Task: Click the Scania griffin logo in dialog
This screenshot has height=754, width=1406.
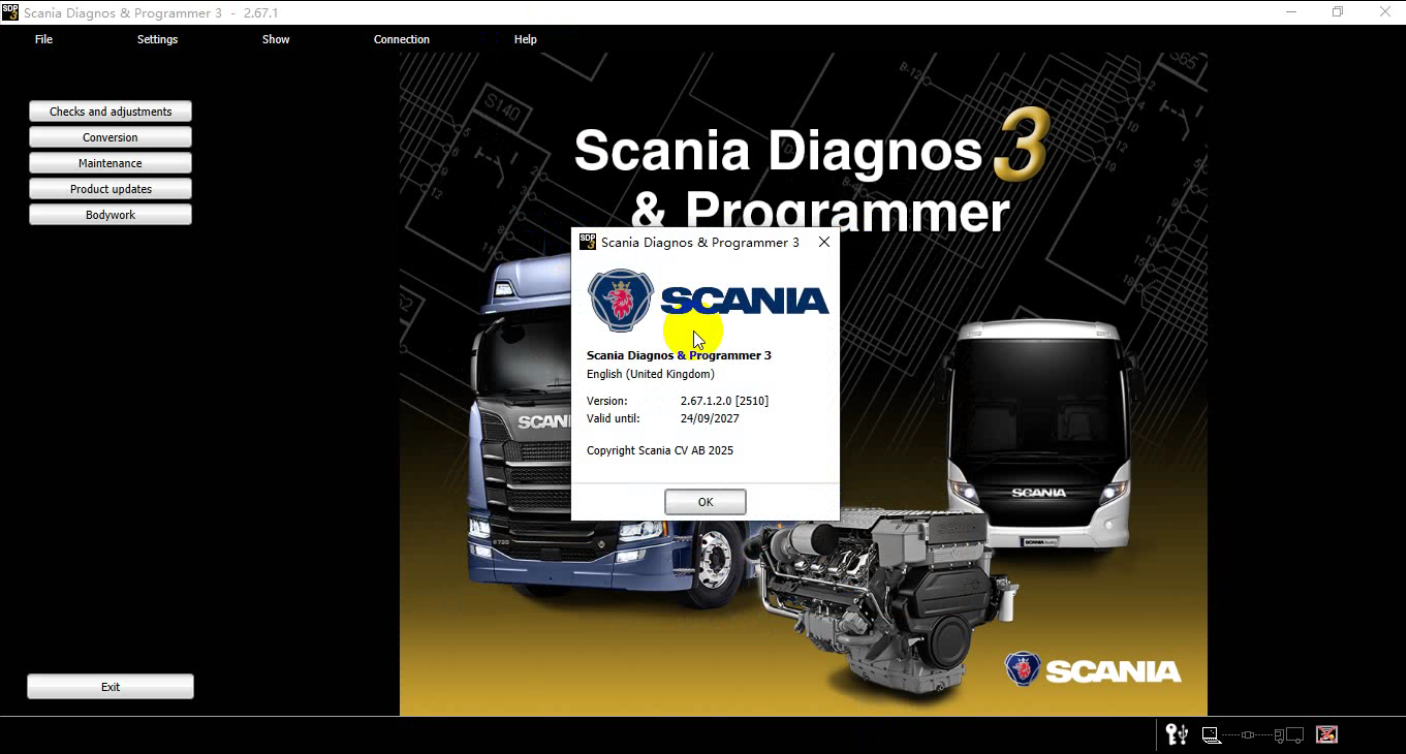Action: (x=620, y=300)
